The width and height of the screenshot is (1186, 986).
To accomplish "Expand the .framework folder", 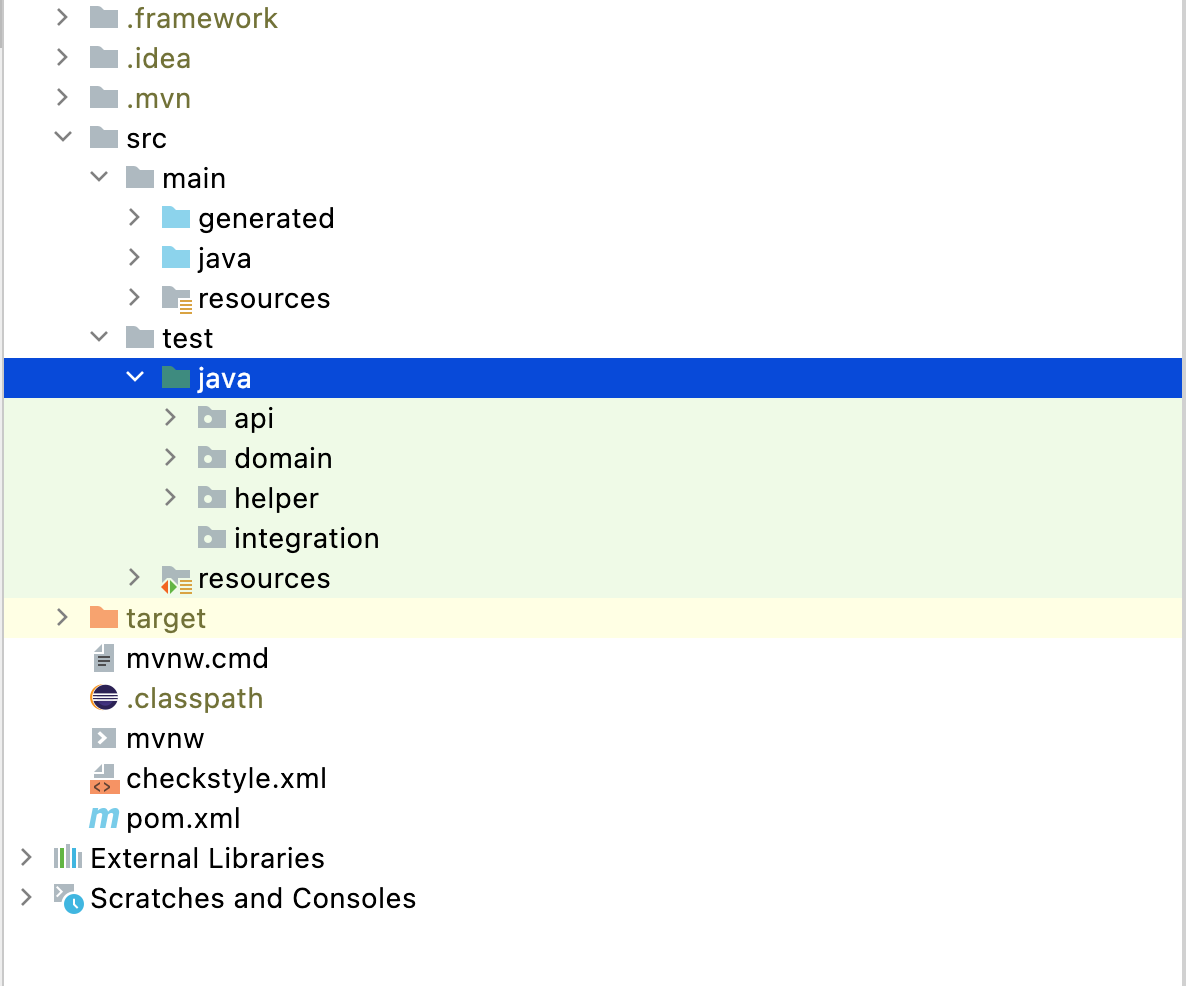I will pos(62,18).
